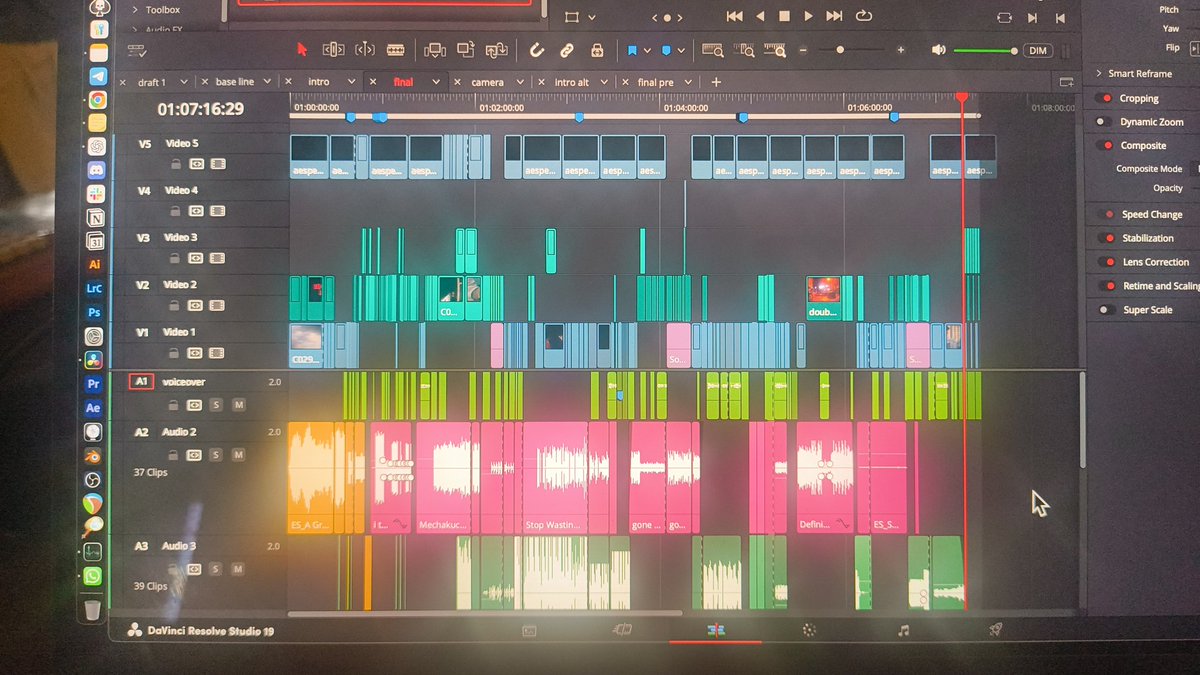Click the Custom Zoom icon

click(775, 49)
